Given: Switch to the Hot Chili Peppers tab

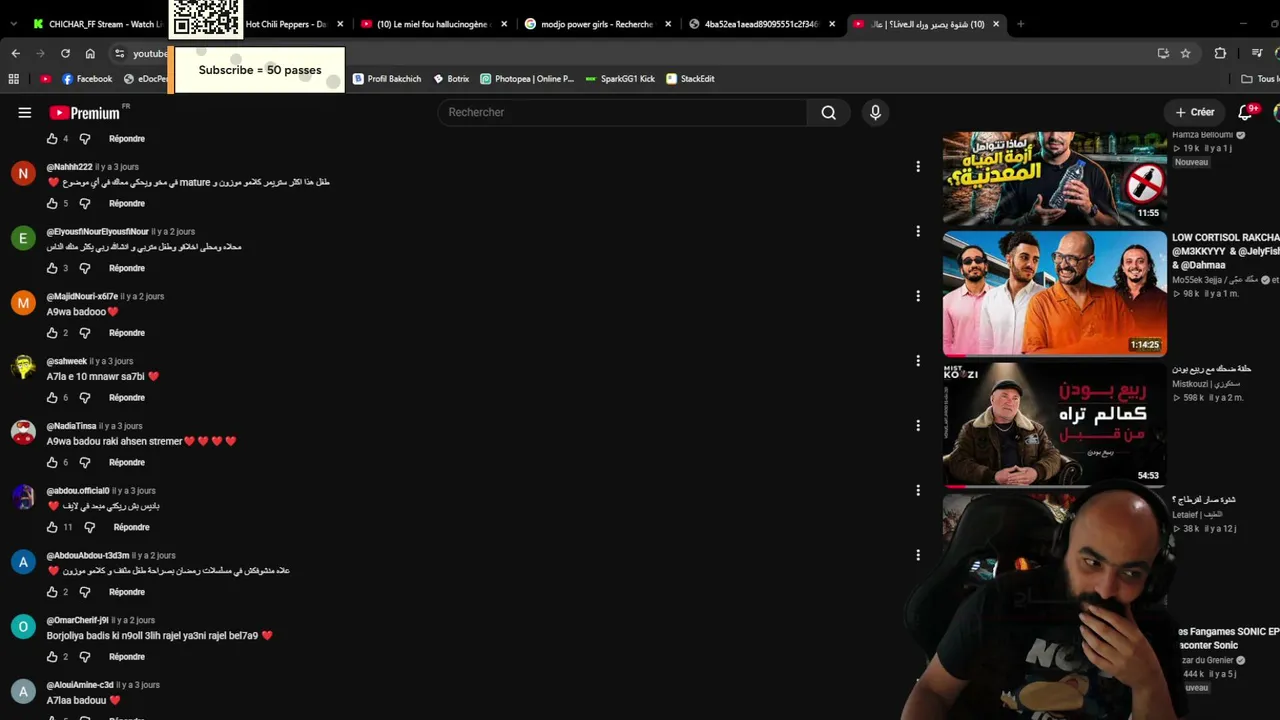Looking at the screenshot, I should tap(284, 24).
